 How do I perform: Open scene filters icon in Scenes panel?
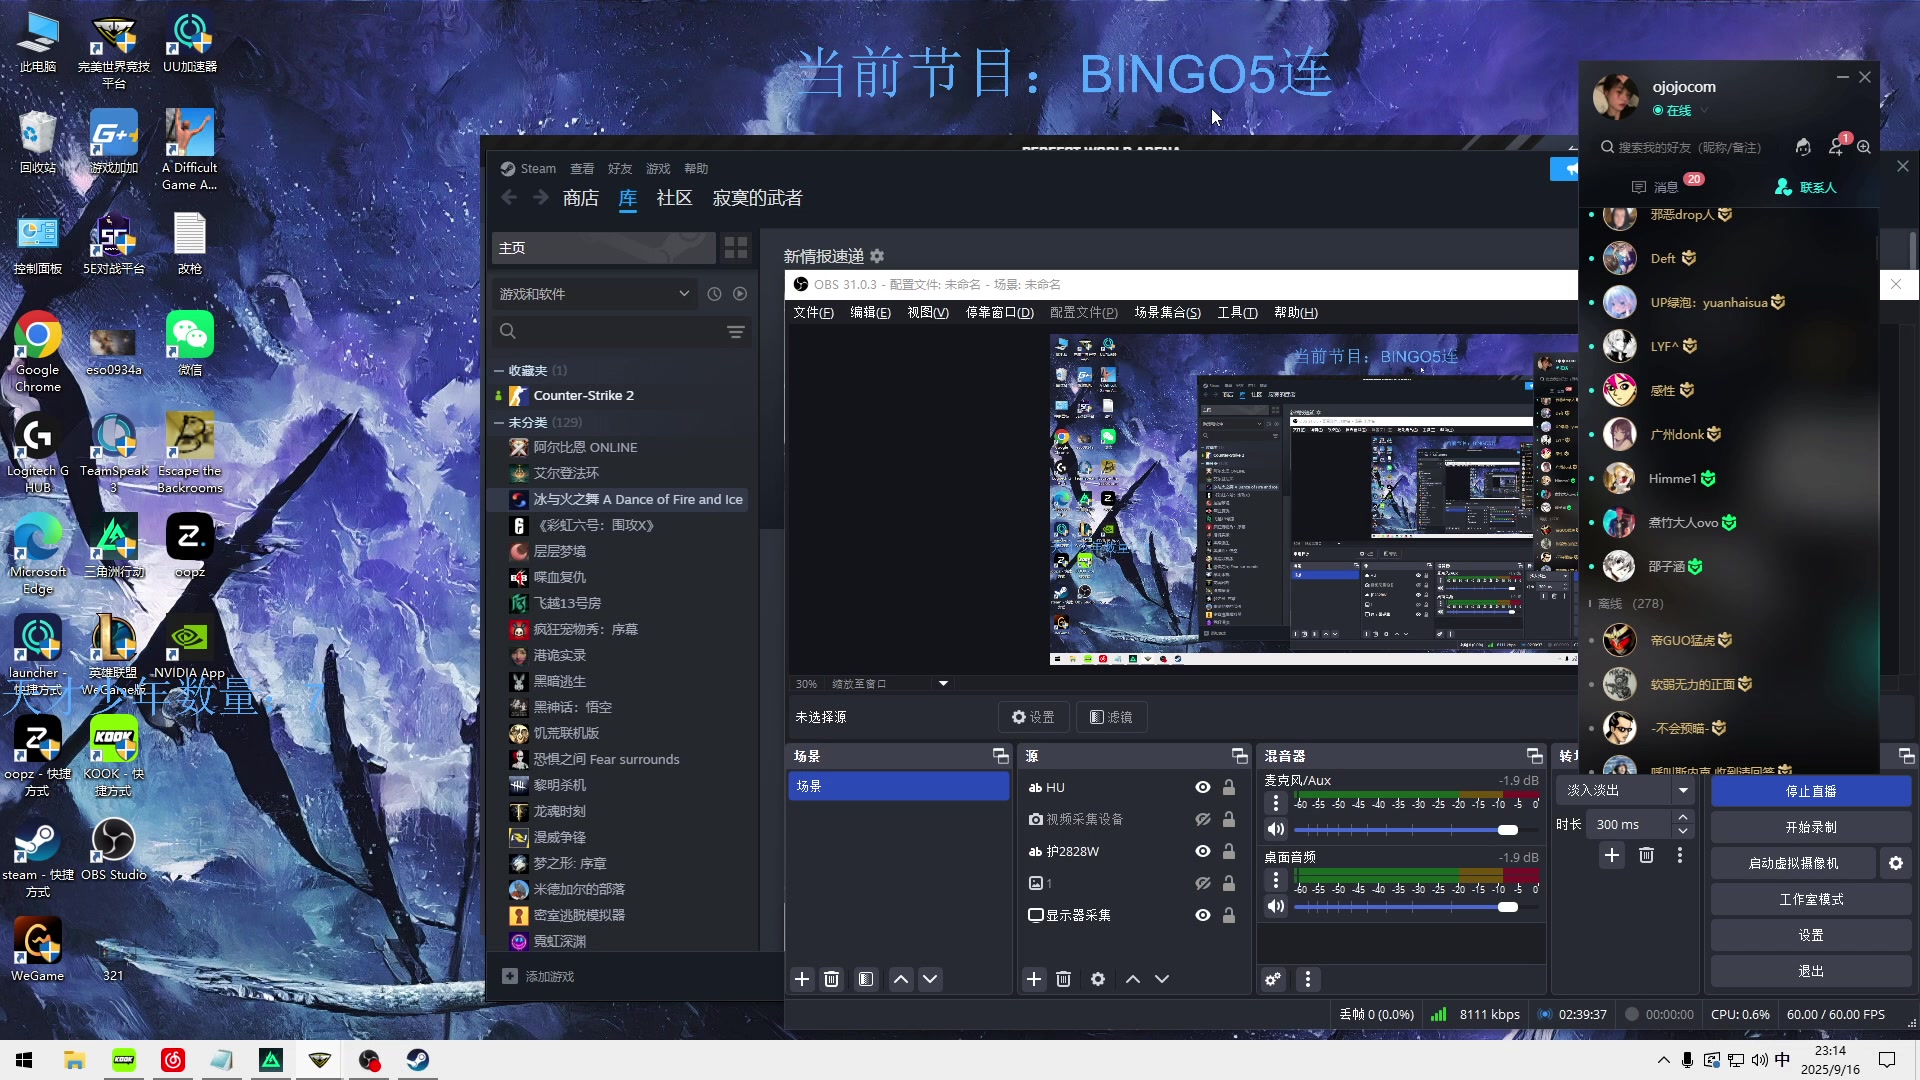tap(866, 979)
